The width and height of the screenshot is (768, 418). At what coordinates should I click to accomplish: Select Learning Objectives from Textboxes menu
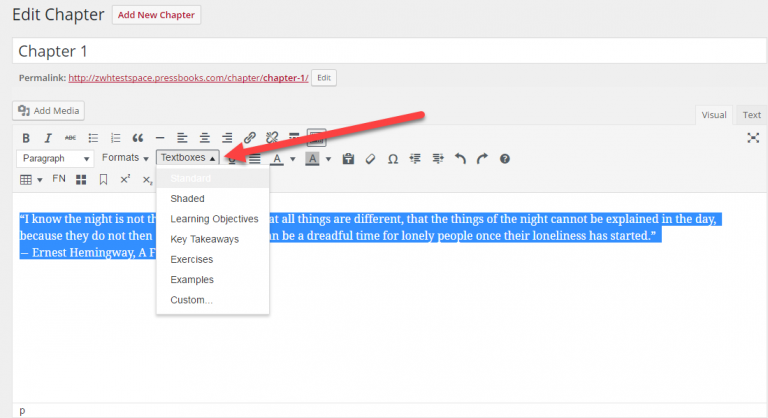[214, 219]
